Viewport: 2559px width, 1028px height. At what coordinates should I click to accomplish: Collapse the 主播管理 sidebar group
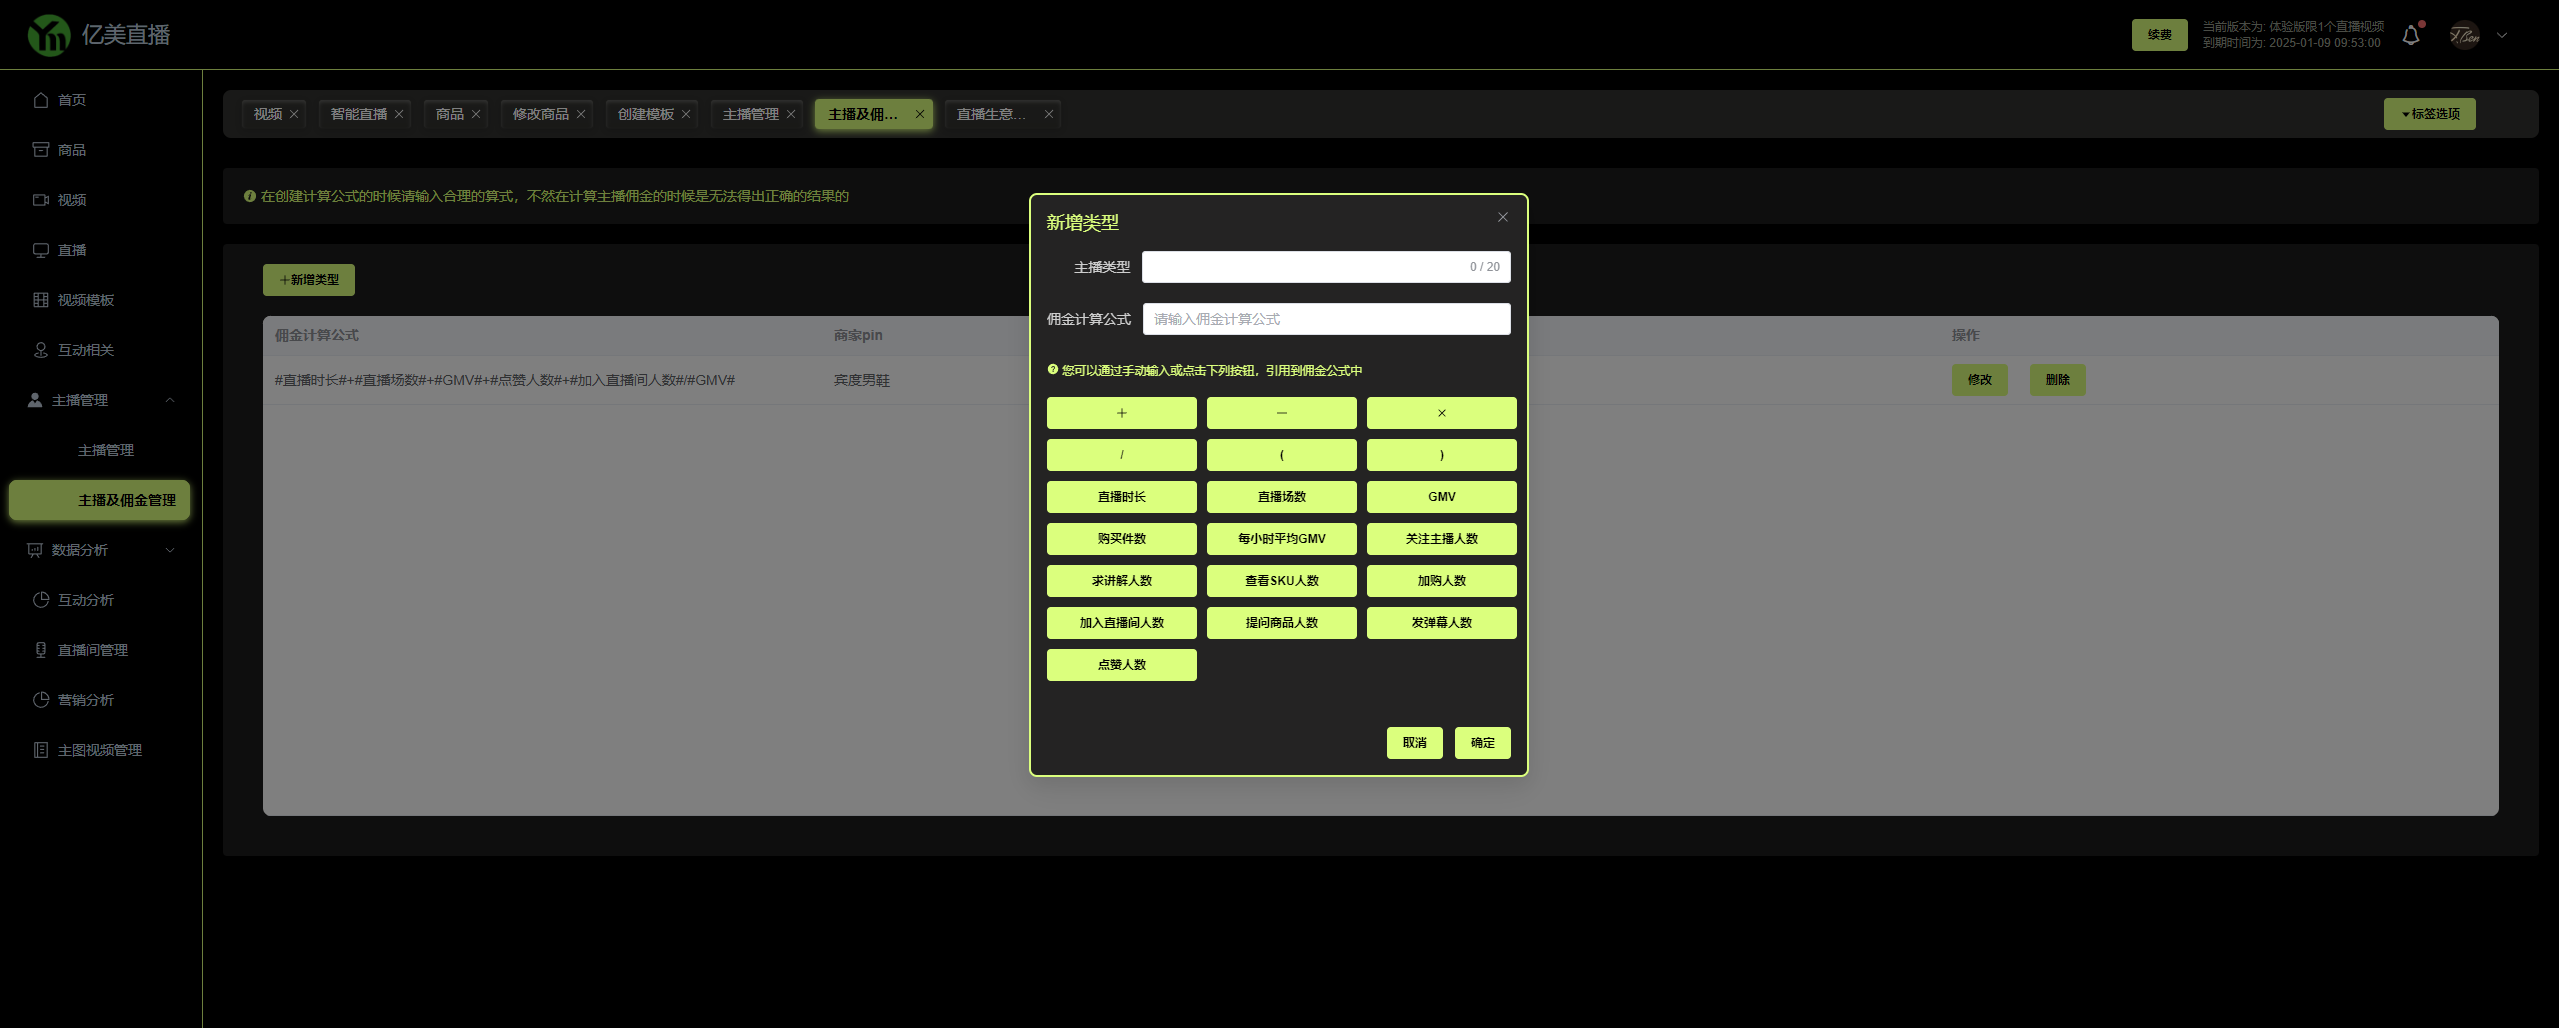coord(170,400)
